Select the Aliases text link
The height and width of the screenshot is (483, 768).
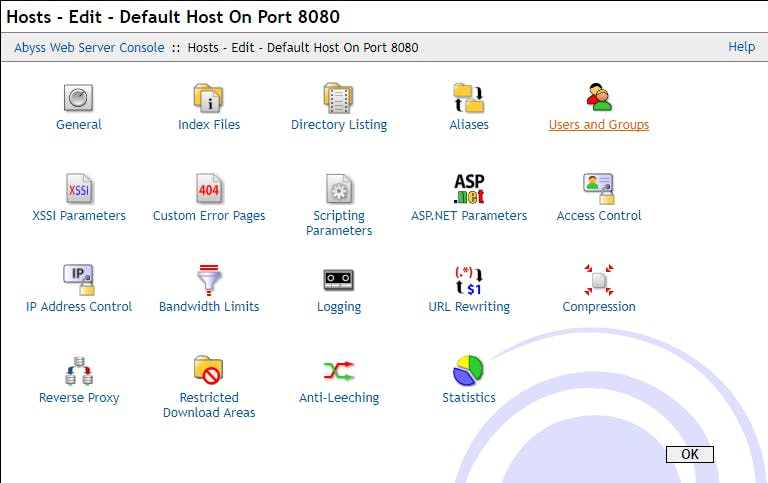[469, 124]
